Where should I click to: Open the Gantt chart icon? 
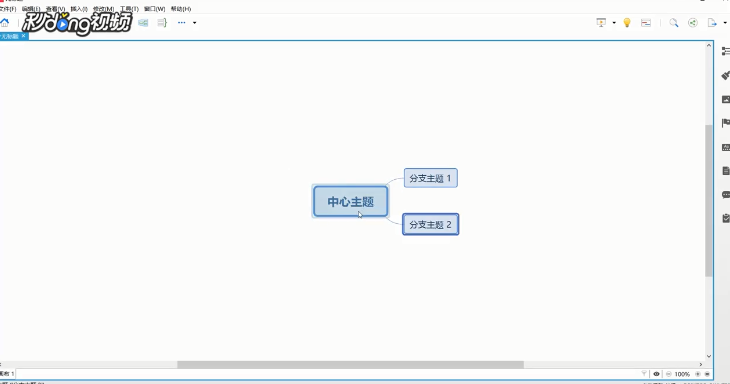(x=646, y=23)
